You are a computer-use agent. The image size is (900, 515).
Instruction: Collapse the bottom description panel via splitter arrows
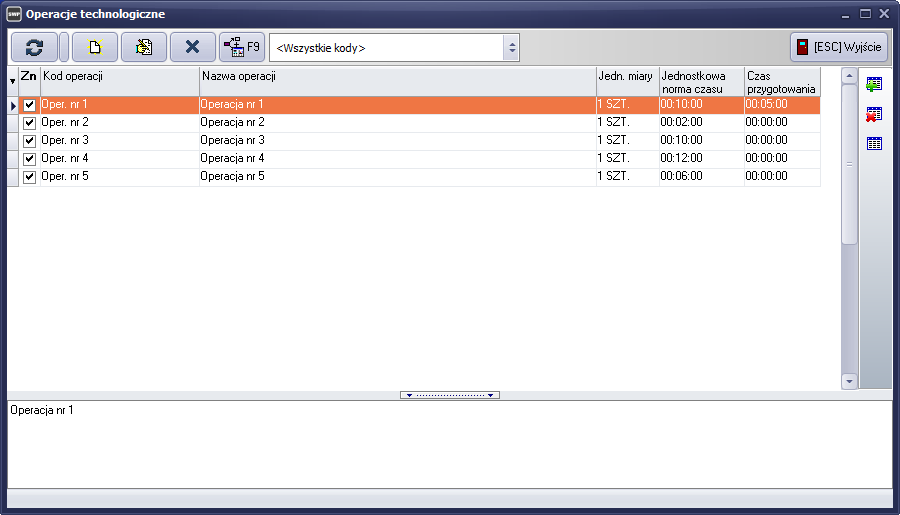[450, 395]
